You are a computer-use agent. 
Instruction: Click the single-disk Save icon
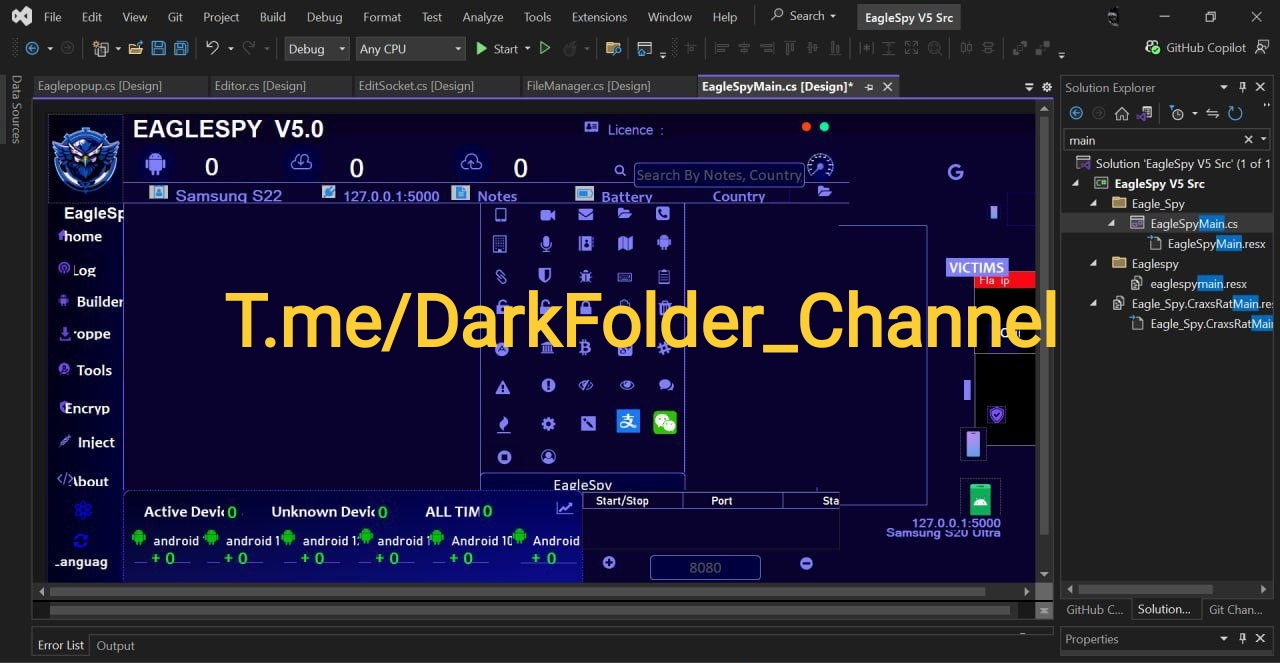point(159,48)
